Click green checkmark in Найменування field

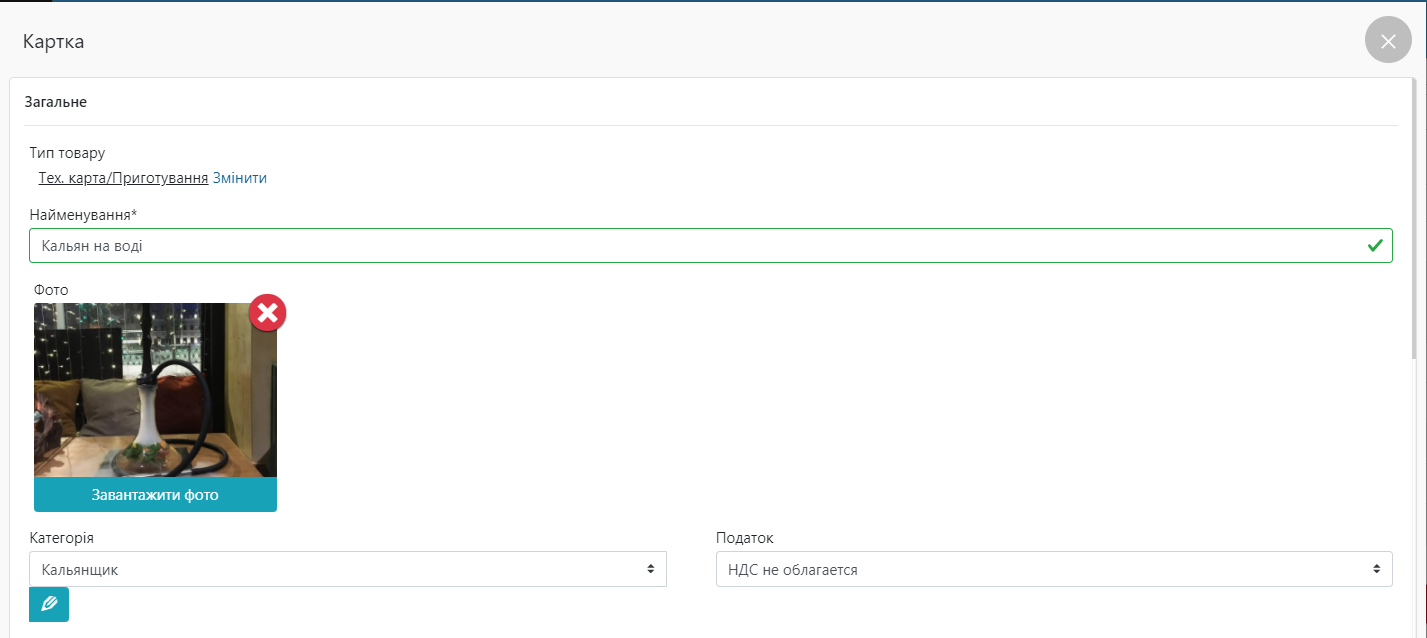click(x=1375, y=245)
